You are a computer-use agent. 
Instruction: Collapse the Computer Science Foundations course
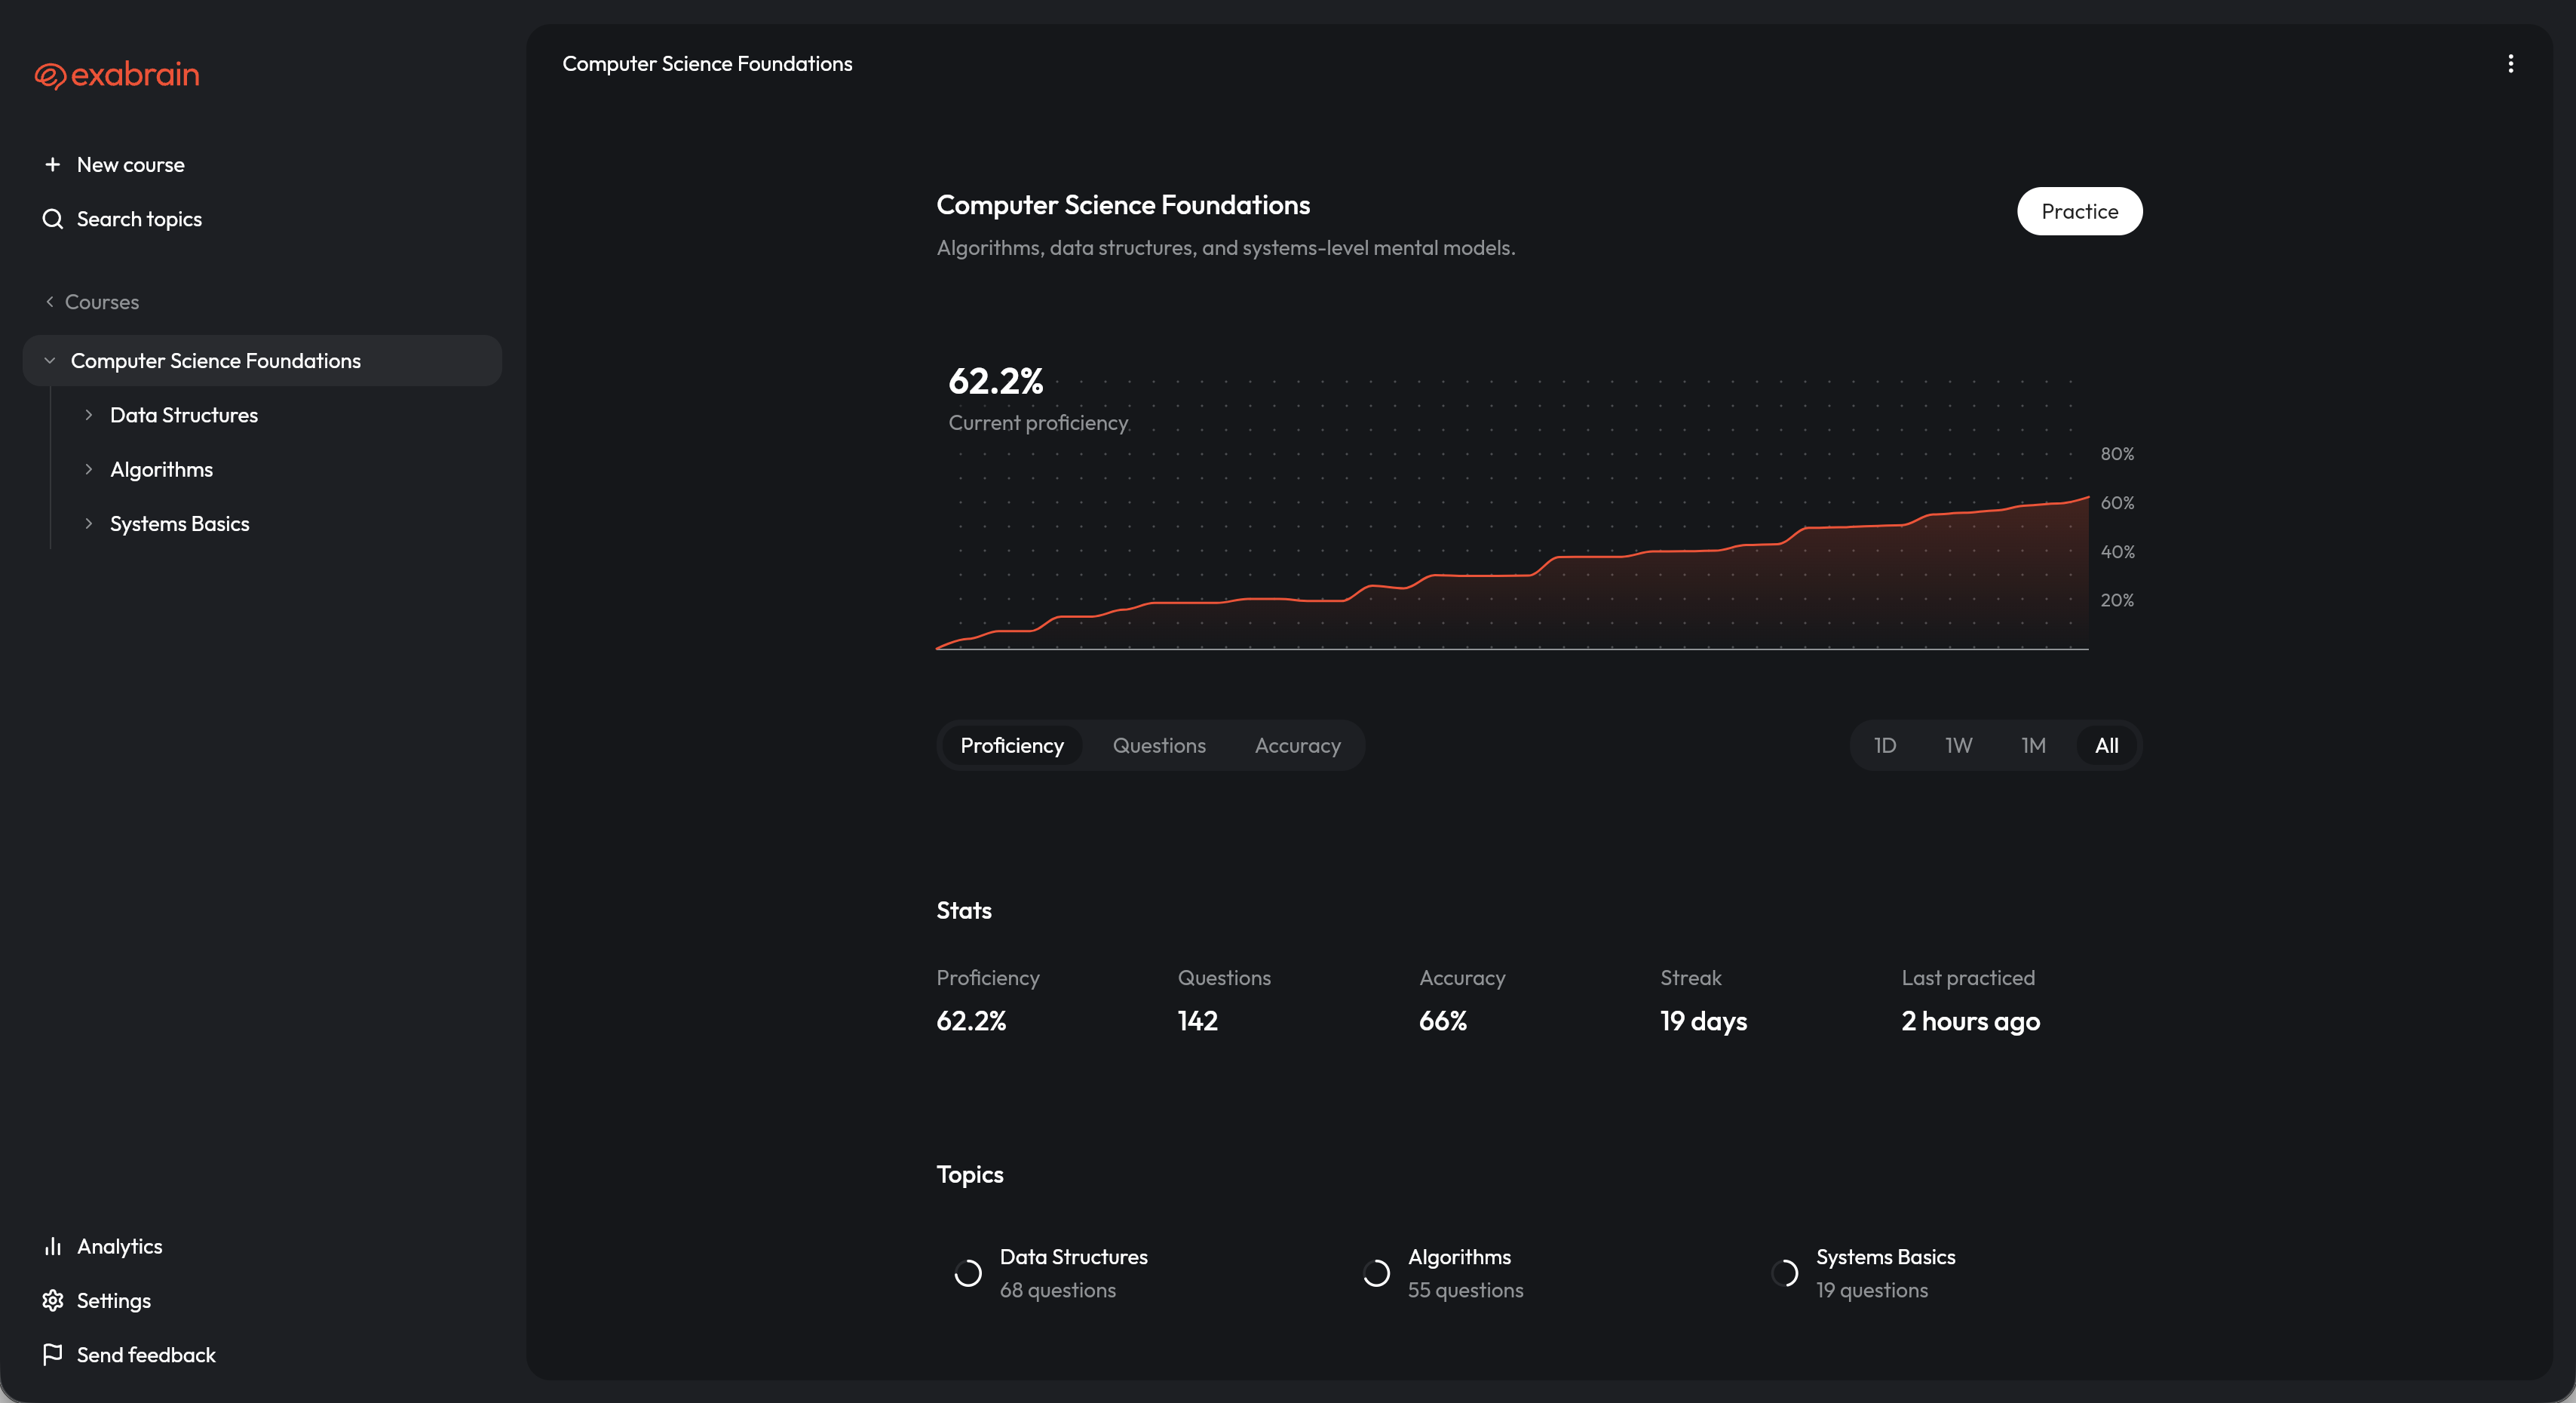tap(50, 361)
